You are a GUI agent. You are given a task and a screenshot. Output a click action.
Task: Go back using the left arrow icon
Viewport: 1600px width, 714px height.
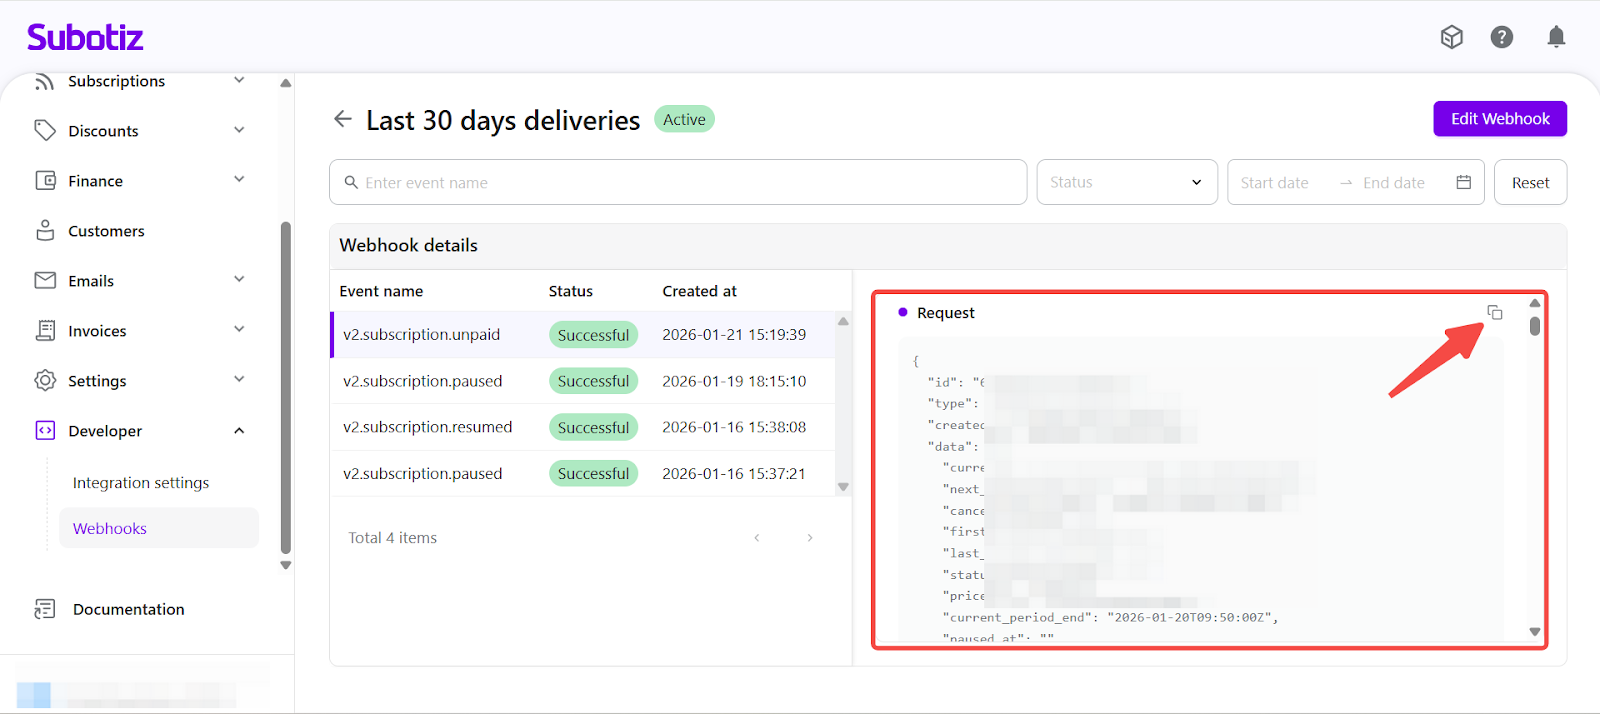click(x=343, y=120)
